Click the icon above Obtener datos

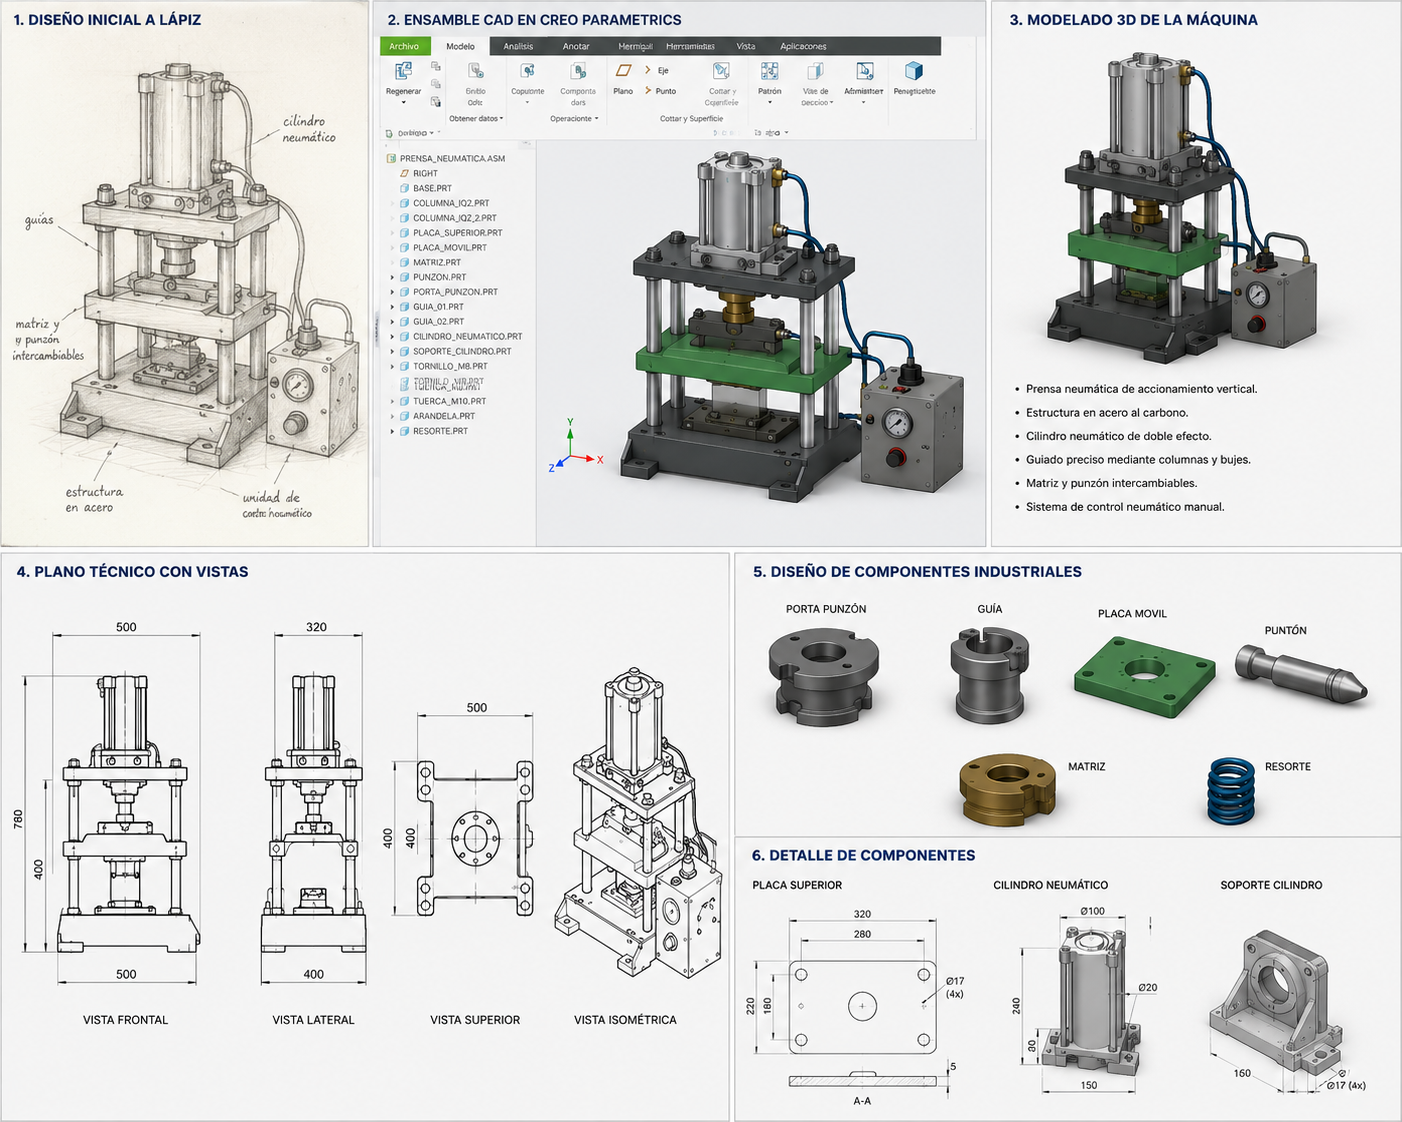tap(475, 71)
